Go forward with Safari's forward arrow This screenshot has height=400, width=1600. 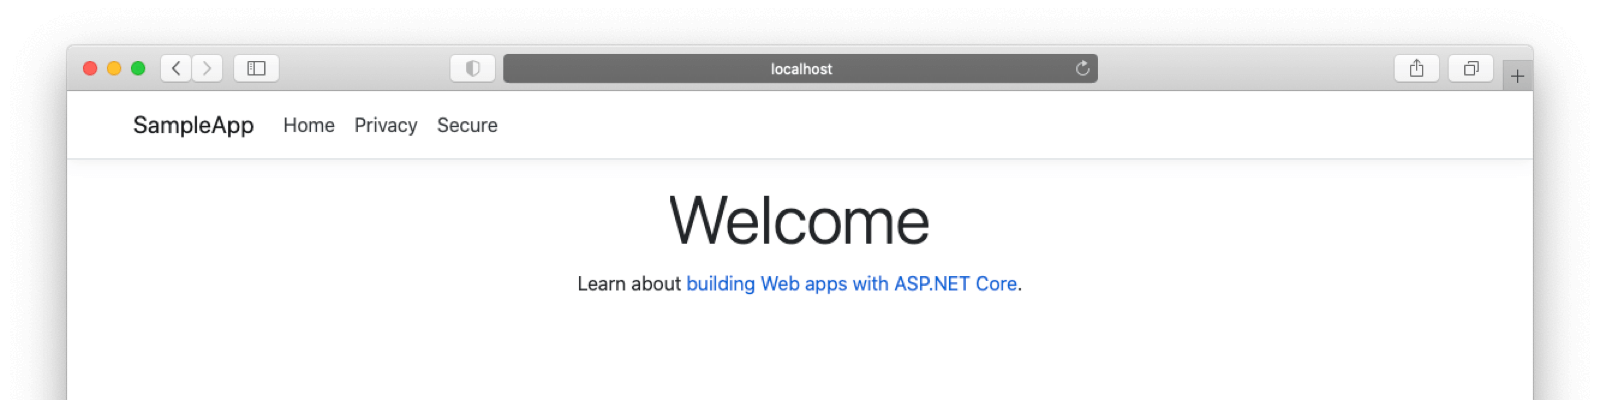click(207, 68)
